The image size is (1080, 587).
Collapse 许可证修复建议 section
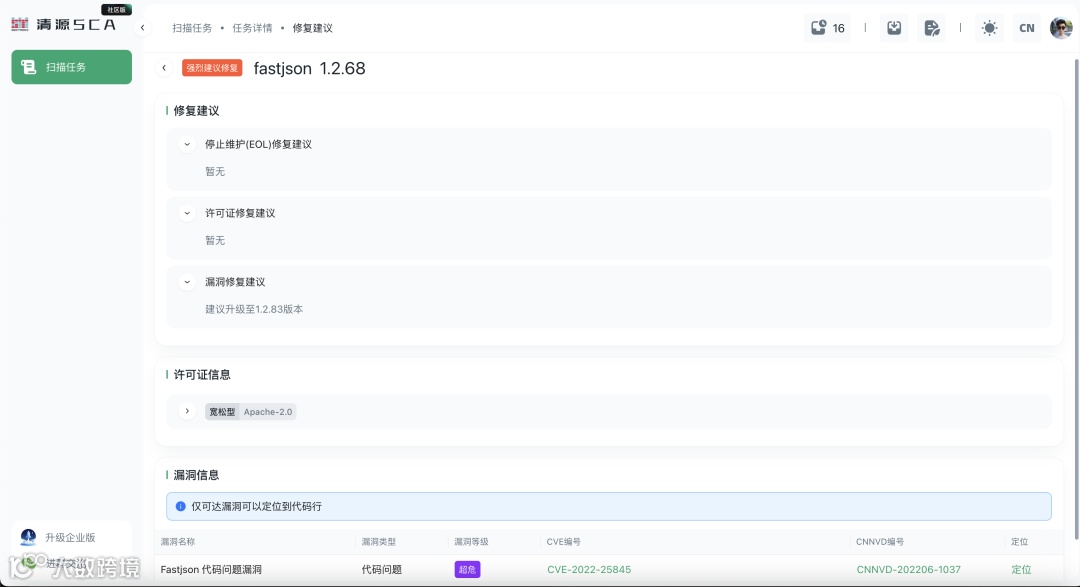point(187,213)
